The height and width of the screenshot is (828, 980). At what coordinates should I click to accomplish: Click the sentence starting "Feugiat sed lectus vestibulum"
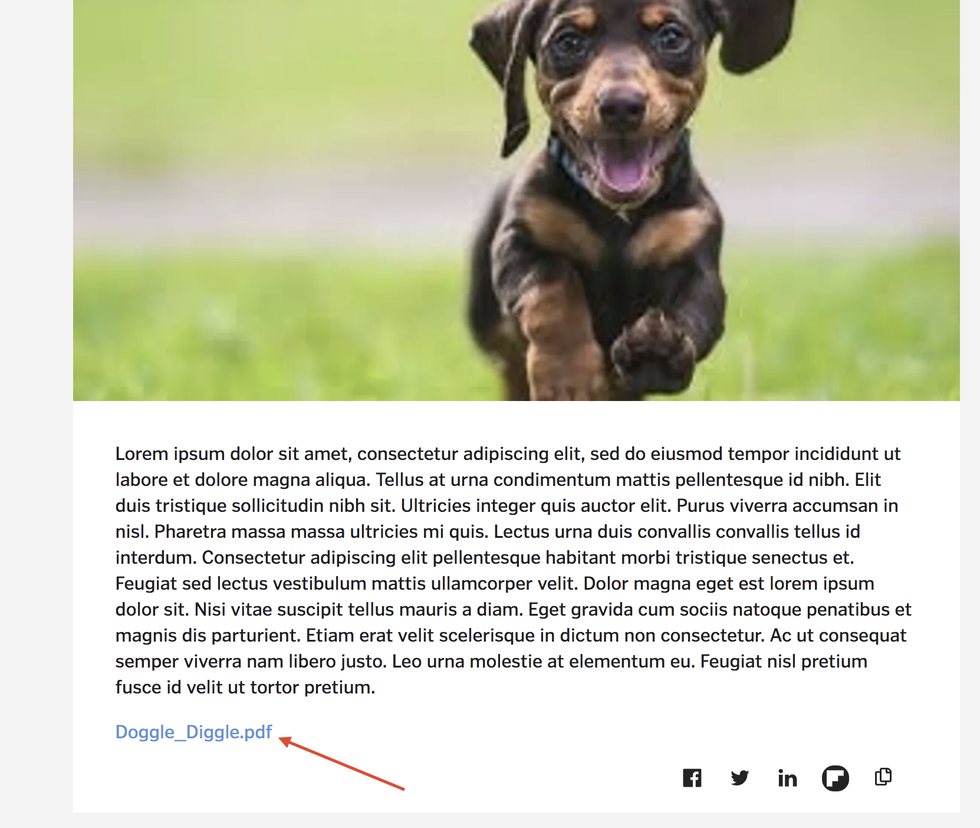point(347,584)
